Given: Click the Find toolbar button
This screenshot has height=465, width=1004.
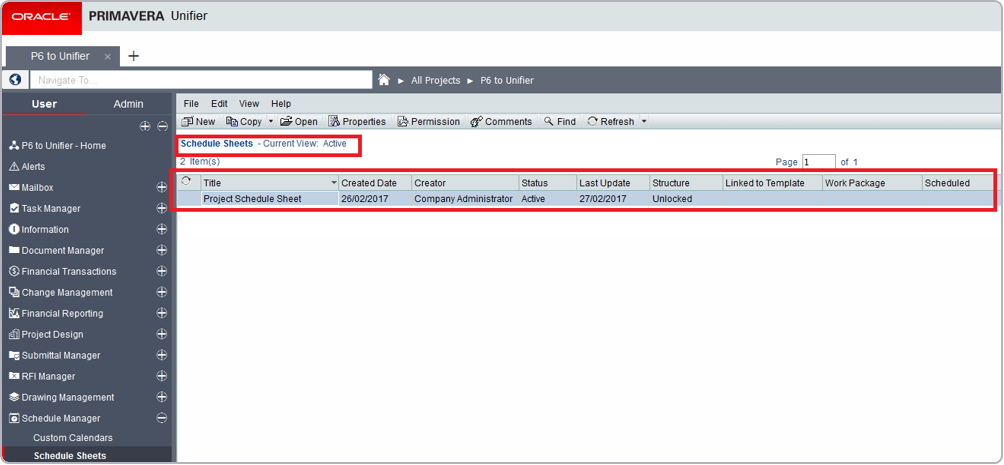Looking at the screenshot, I should point(560,121).
